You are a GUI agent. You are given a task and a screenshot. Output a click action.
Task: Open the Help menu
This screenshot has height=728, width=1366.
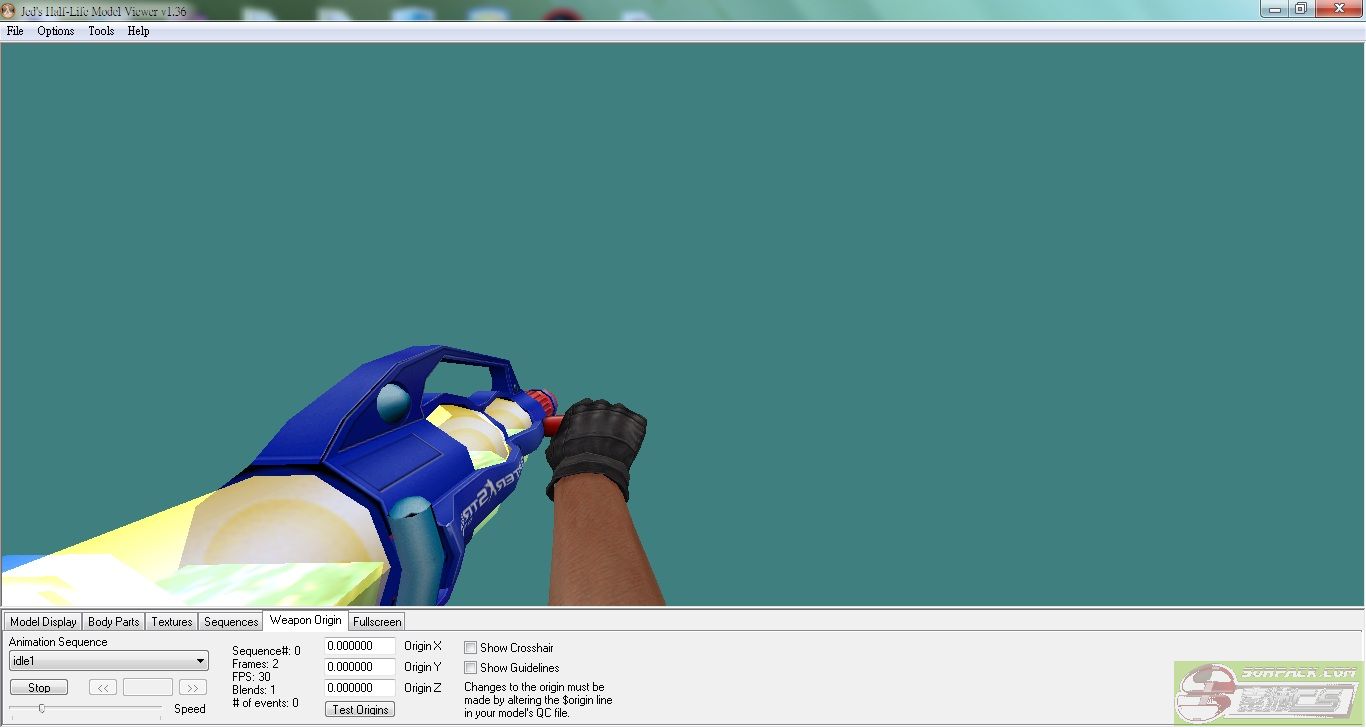[139, 31]
